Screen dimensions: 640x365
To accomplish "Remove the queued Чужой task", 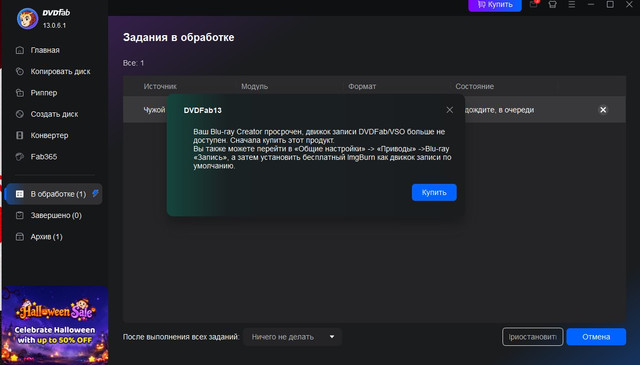I will (603, 110).
